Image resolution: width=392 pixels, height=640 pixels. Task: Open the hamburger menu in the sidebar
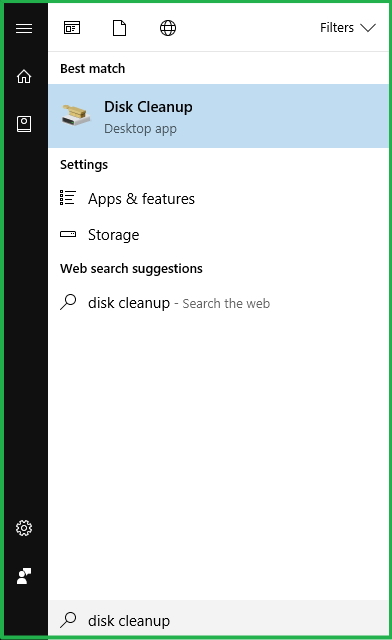[24, 28]
